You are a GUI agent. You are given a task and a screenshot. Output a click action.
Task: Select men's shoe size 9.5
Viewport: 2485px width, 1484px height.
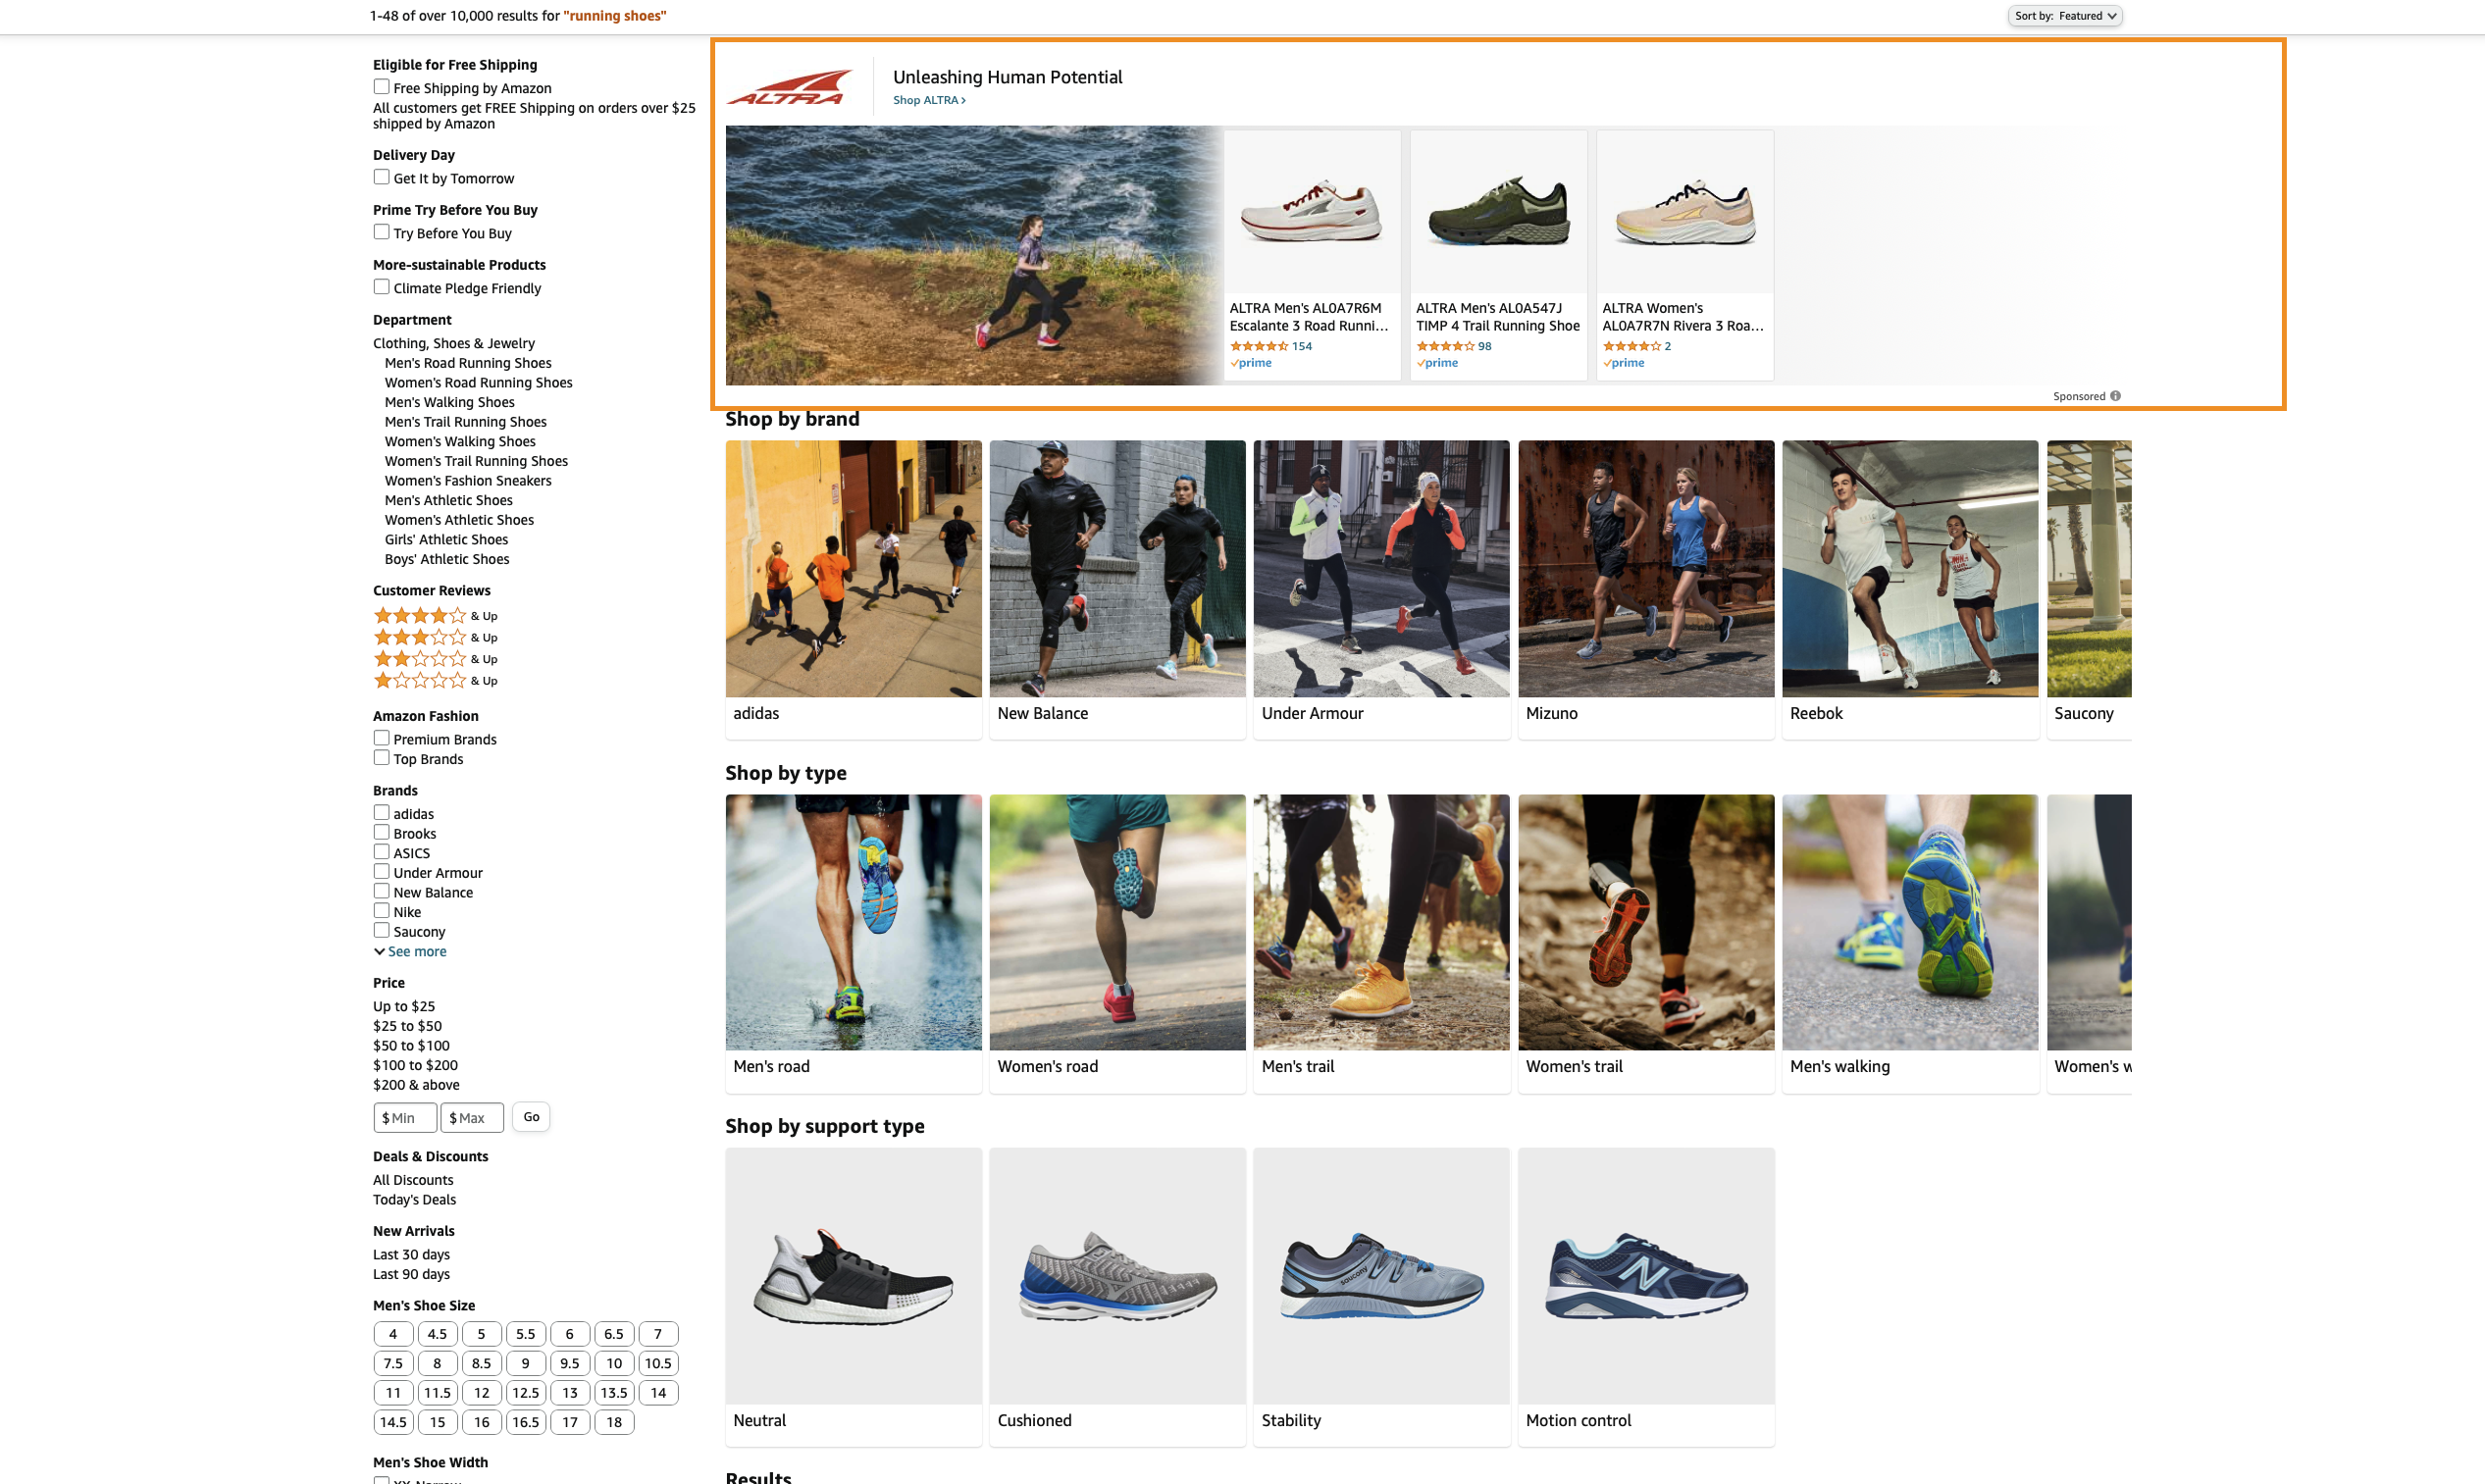(570, 1363)
